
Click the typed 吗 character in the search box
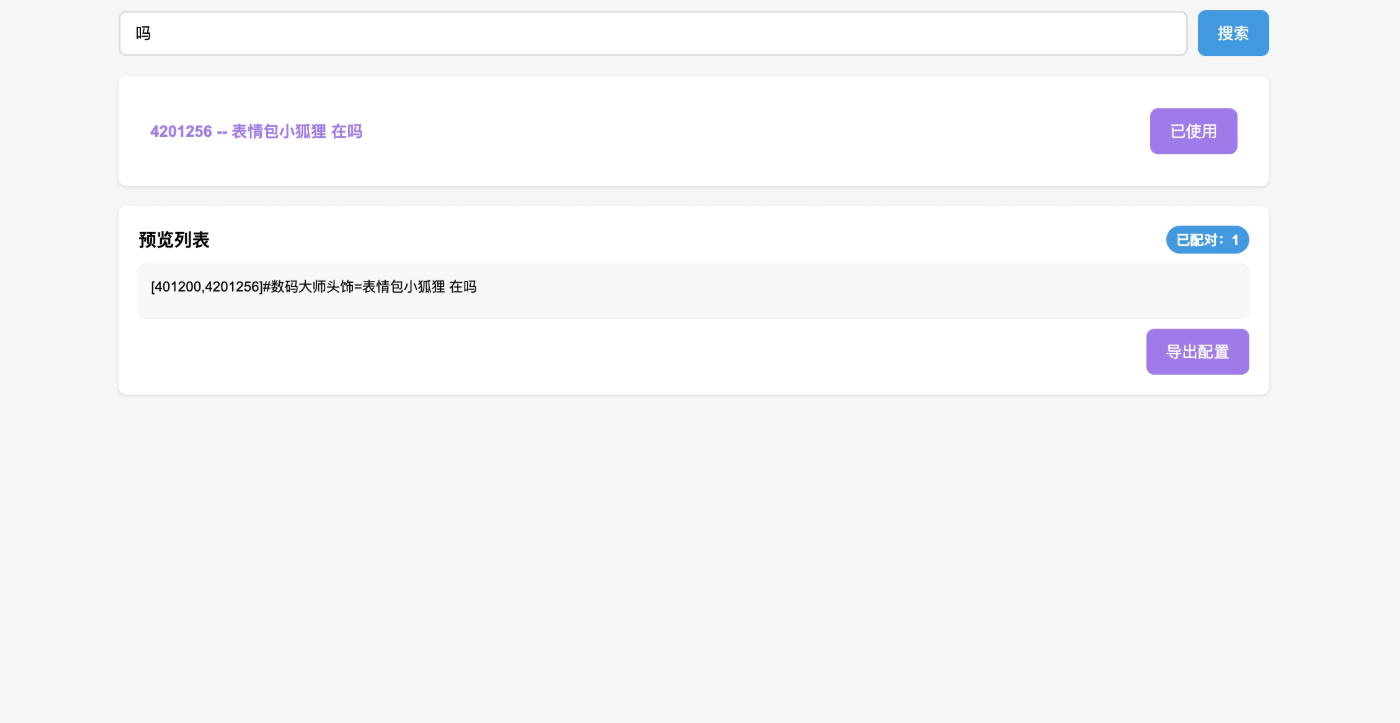pos(143,34)
